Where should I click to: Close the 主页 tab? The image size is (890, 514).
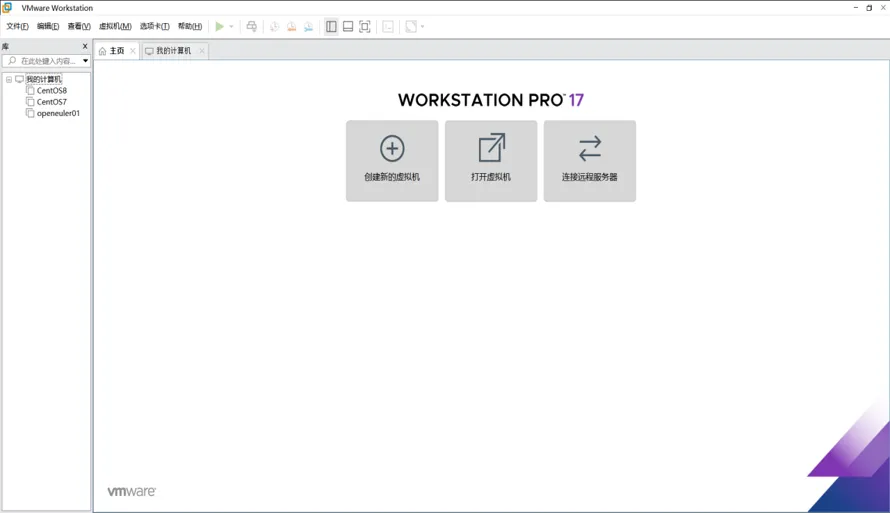click(133, 51)
